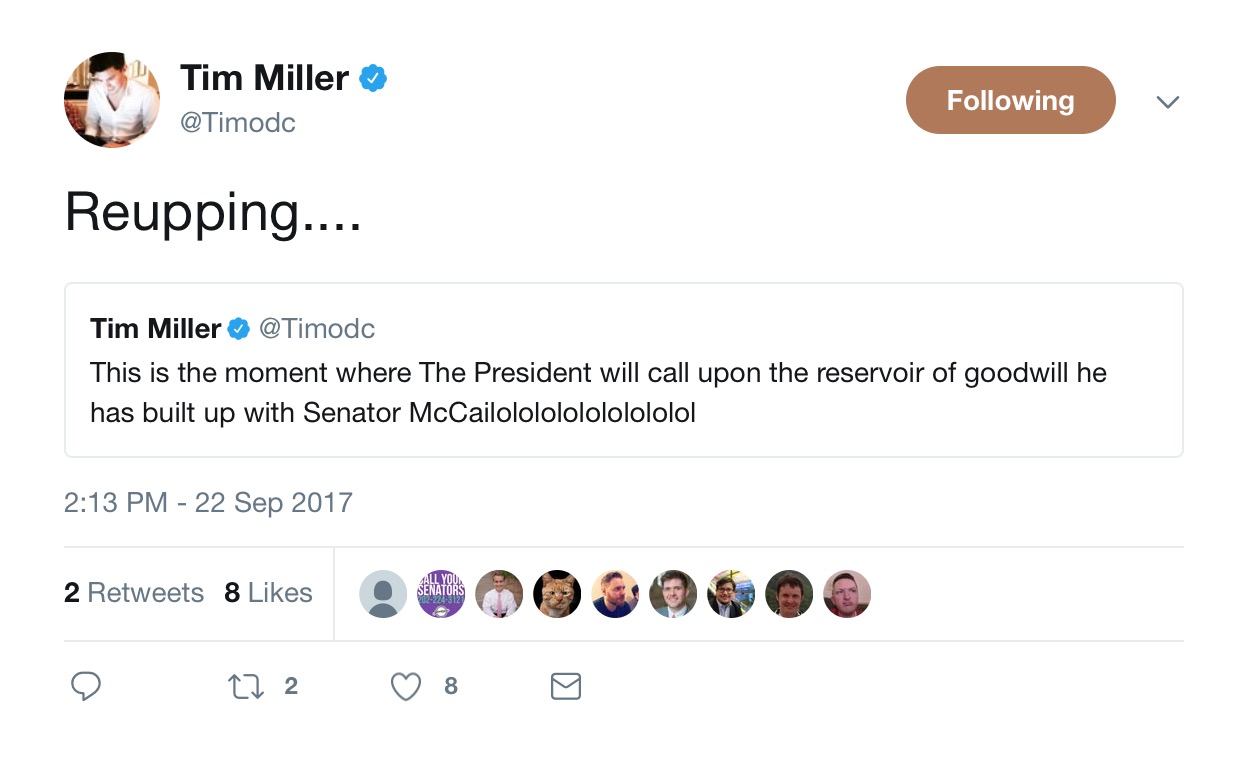Open the 8 Likes list
Image resolution: width=1258 pixels, height=762 pixels.
tap(268, 593)
